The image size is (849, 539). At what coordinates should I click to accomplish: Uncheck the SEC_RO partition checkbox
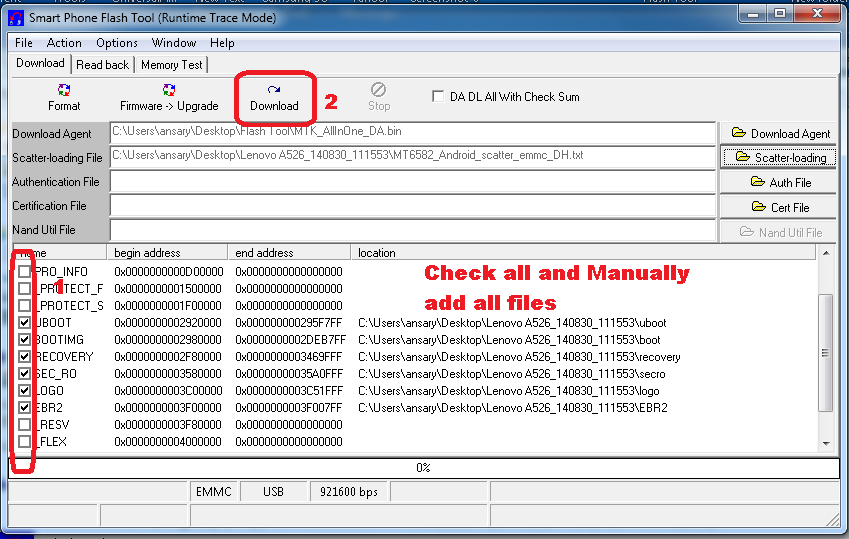coord(24,373)
